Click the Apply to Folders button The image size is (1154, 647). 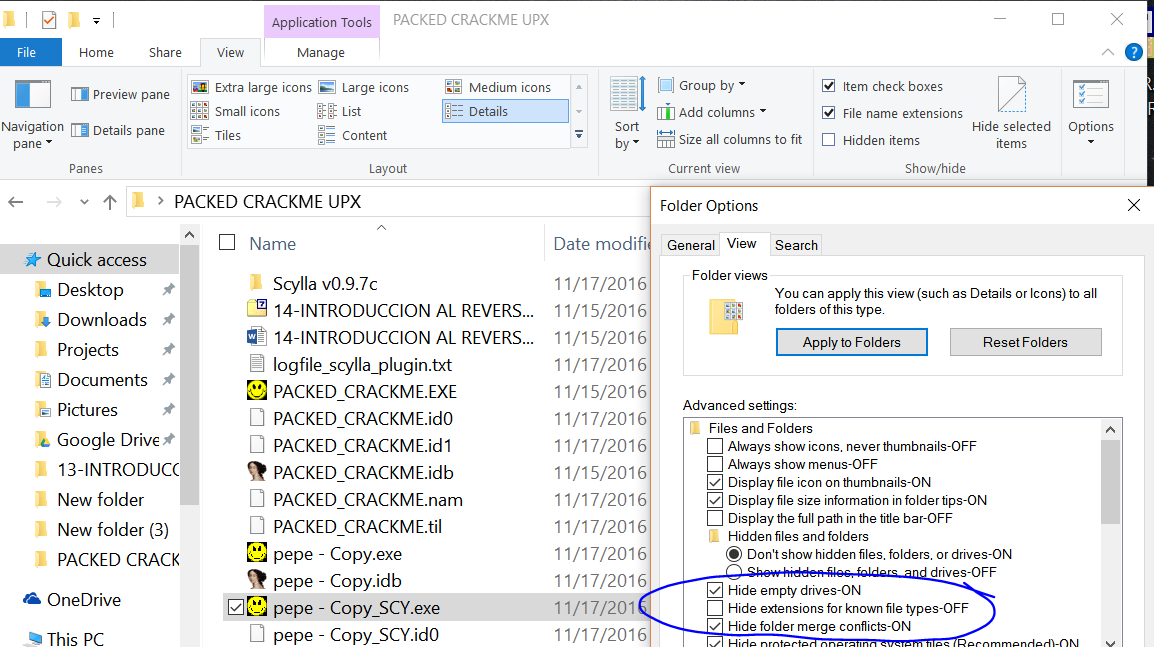point(851,342)
